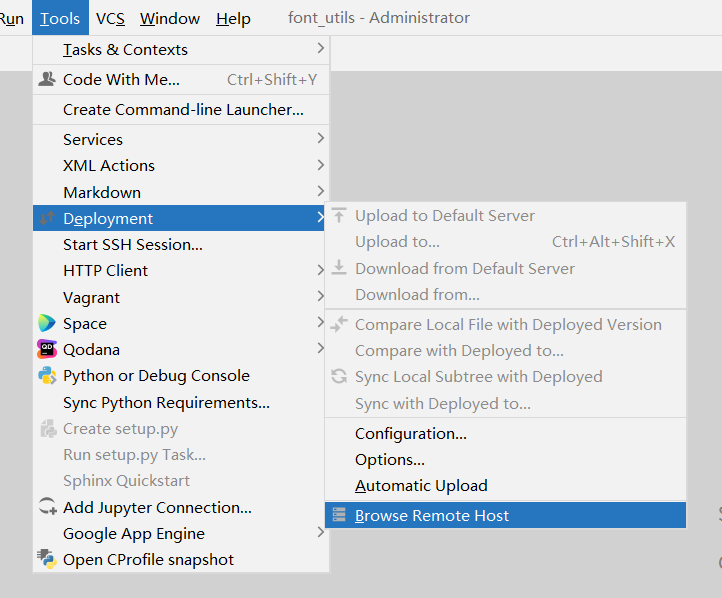Screen dimensions: 722x598
Task: Expand the Tasks & Contexts submenu arrow
Action: (x=321, y=48)
